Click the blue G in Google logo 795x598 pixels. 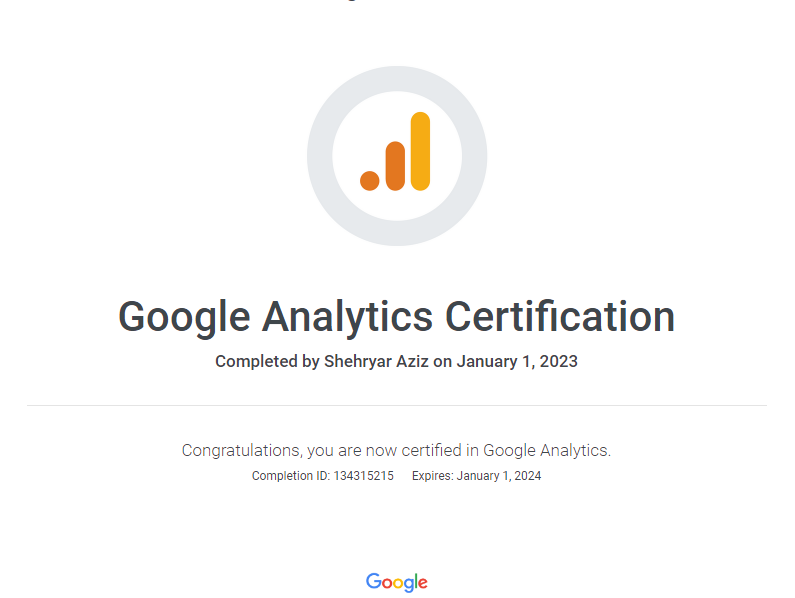pyautogui.click(x=374, y=581)
